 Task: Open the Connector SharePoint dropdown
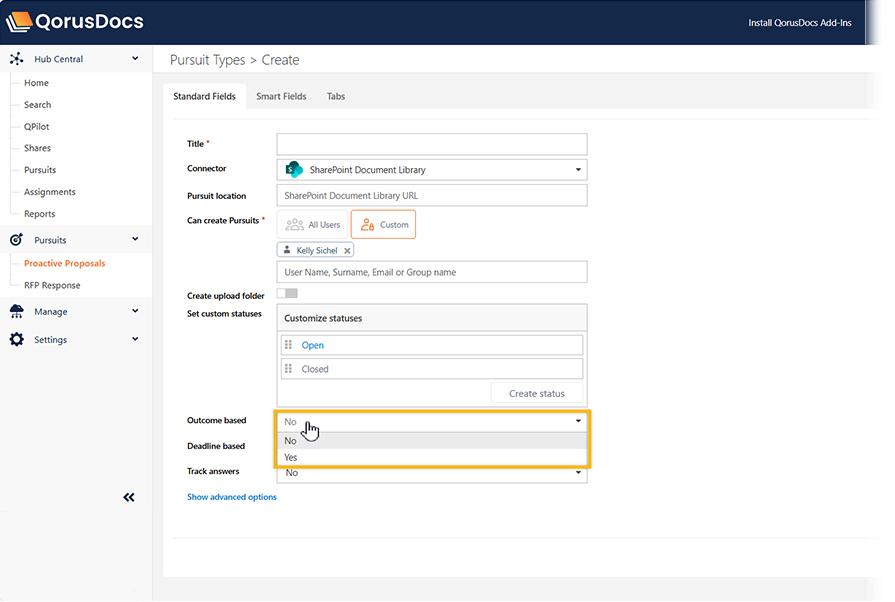(x=431, y=170)
